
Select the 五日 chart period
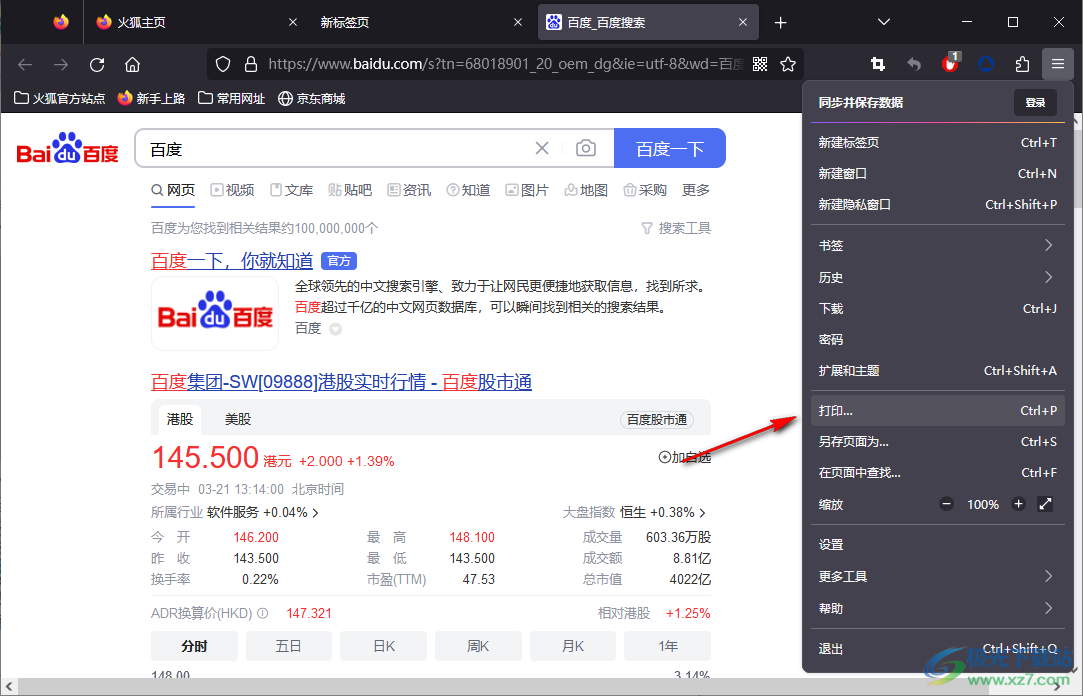pyautogui.click(x=289, y=646)
